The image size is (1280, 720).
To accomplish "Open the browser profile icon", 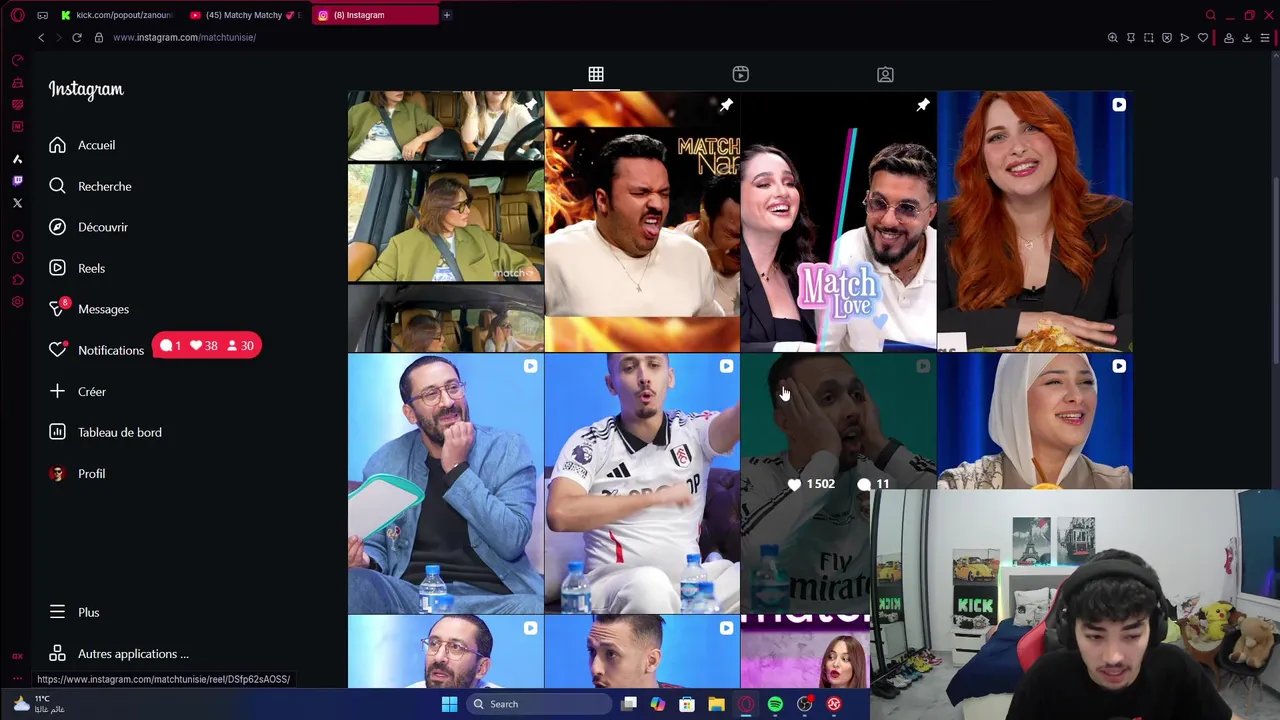I will tap(1229, 38).
